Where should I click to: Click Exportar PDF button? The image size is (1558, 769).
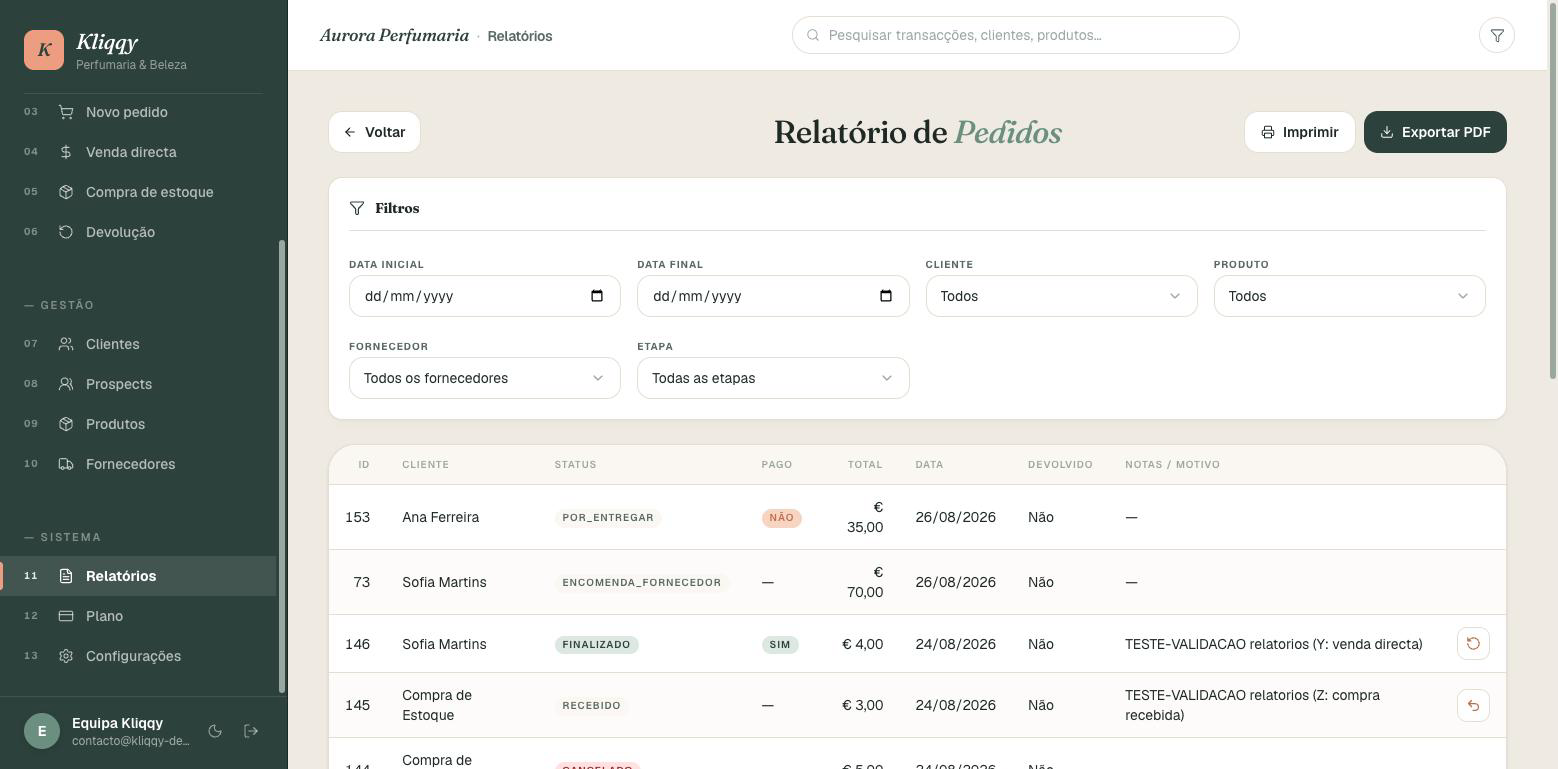click(1435, 132)
